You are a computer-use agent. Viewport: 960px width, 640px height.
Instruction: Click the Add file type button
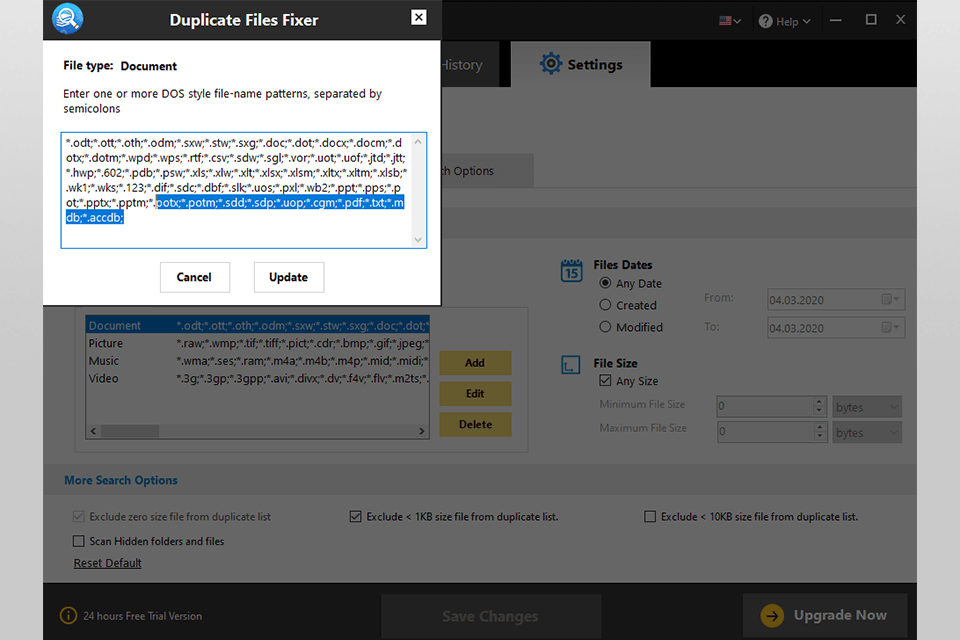[475, 363]
